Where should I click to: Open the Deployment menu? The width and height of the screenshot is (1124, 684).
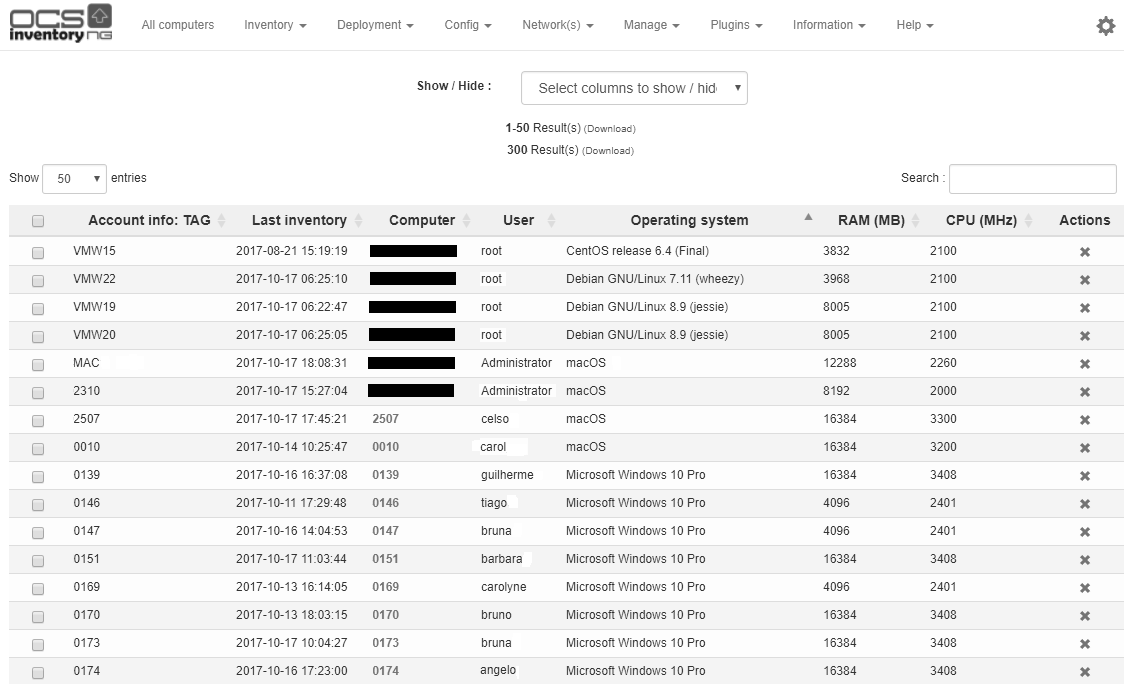point(374,25)
